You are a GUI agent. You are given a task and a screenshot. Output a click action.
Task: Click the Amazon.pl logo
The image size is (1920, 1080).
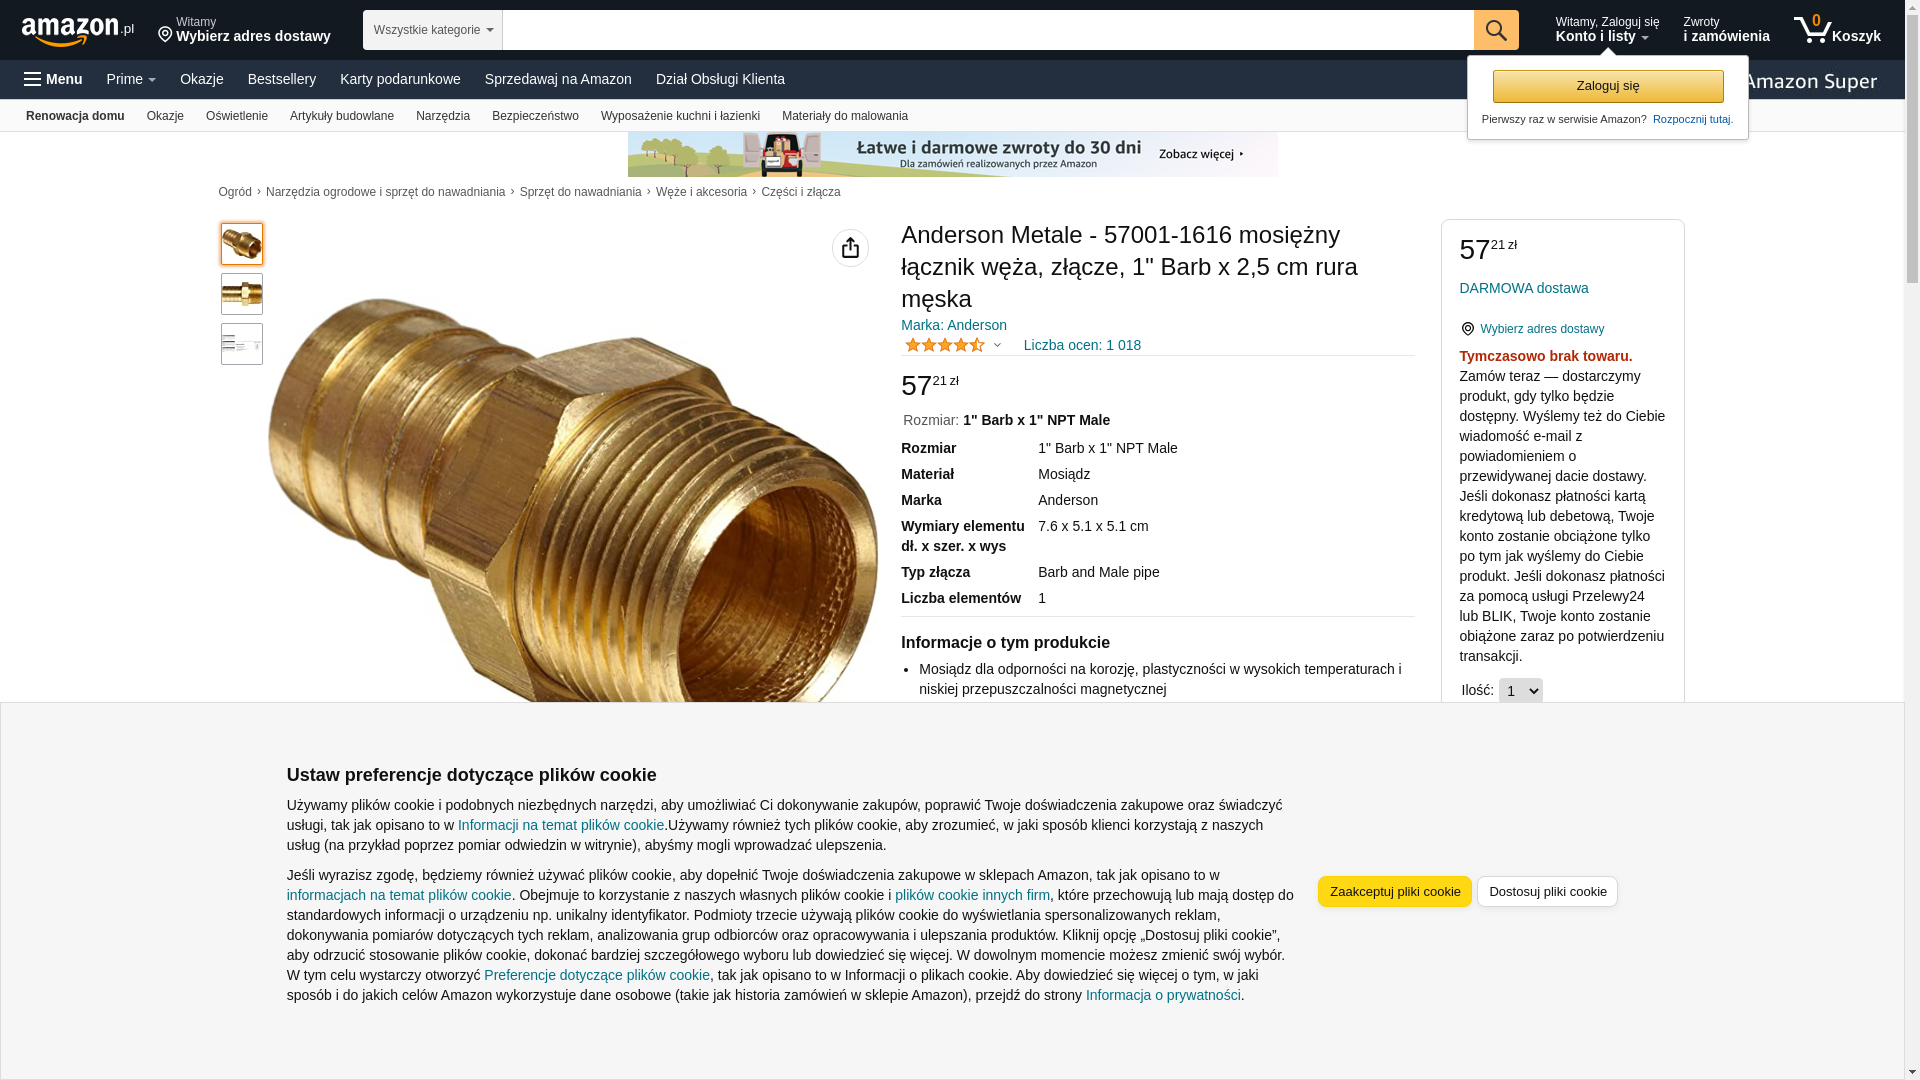[78, 31]
